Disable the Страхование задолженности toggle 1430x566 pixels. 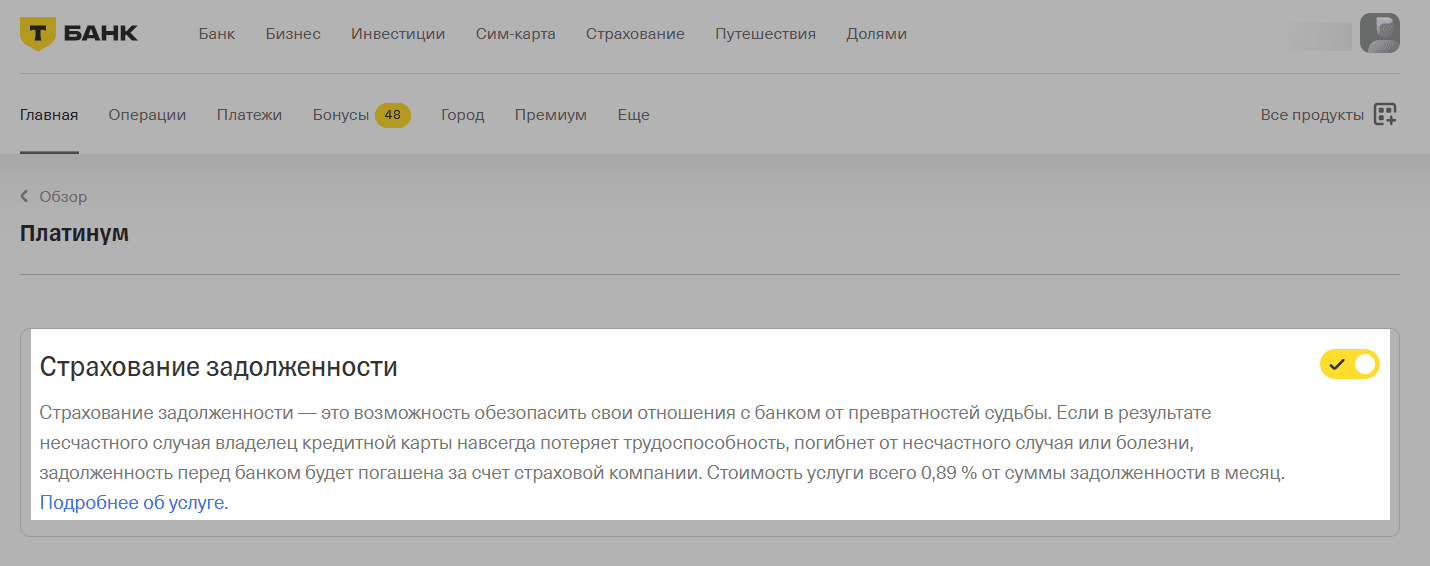click(x=1350, y=365)
